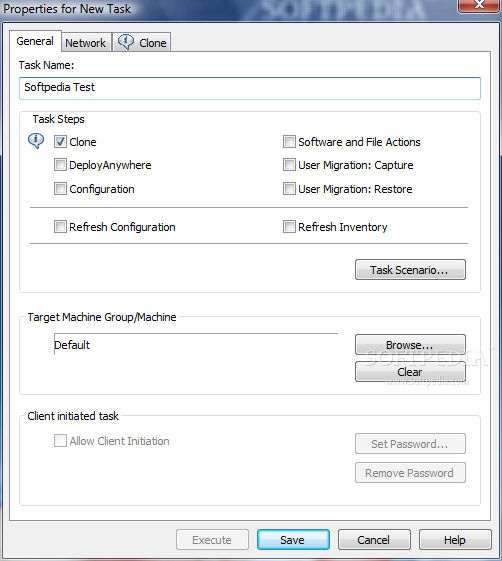The width and height of the screenshot is (502, 561).
Task: Close the Properties for New Task window
Action: coord(479,5)
